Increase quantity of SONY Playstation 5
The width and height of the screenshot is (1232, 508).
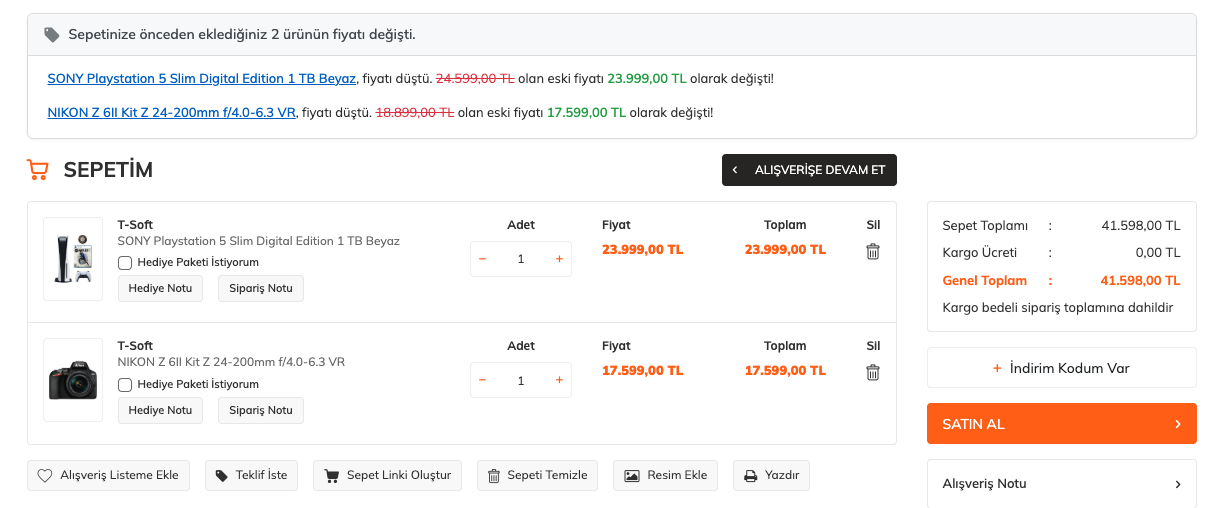559,259
